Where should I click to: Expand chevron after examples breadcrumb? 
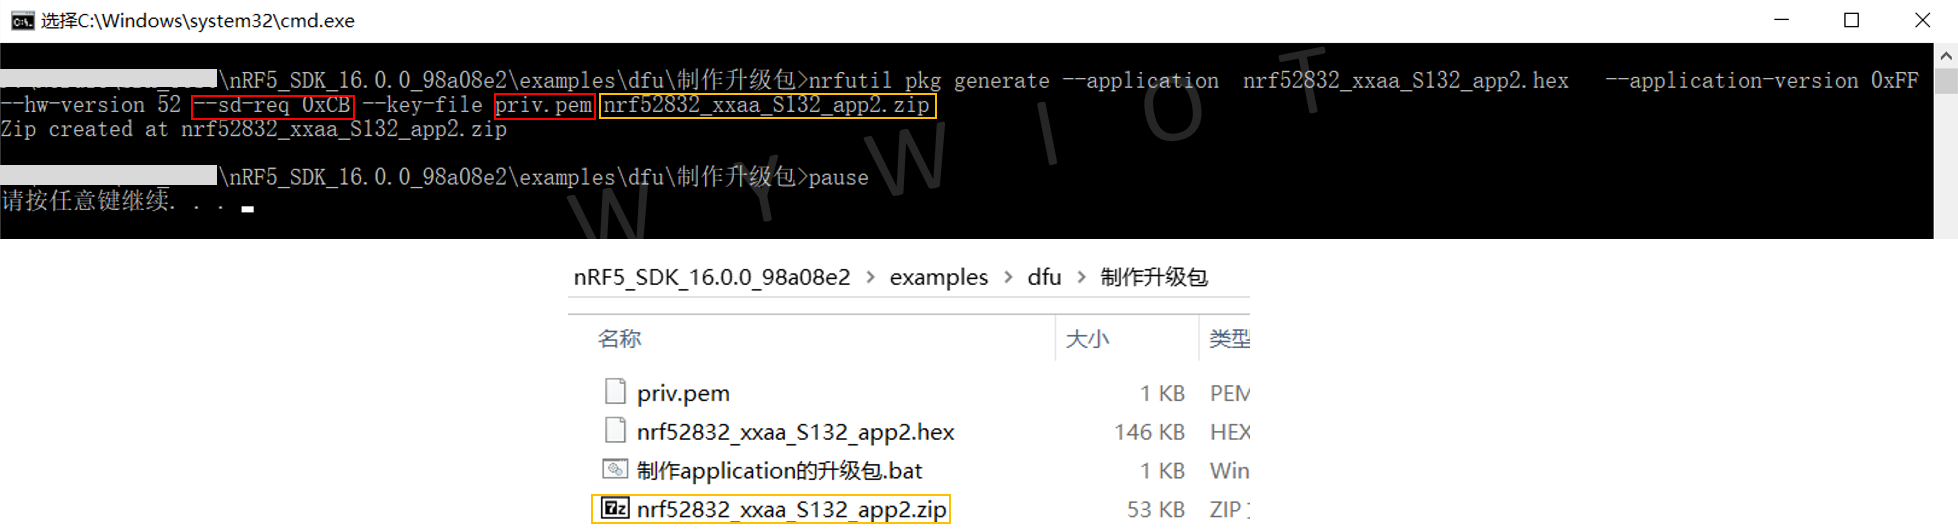pos(1007,277)
